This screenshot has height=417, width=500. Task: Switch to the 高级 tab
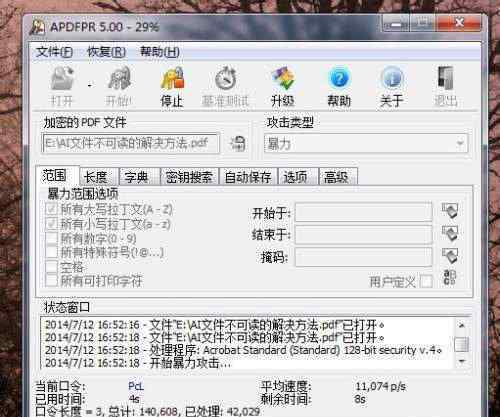click(x=338, y=177)
